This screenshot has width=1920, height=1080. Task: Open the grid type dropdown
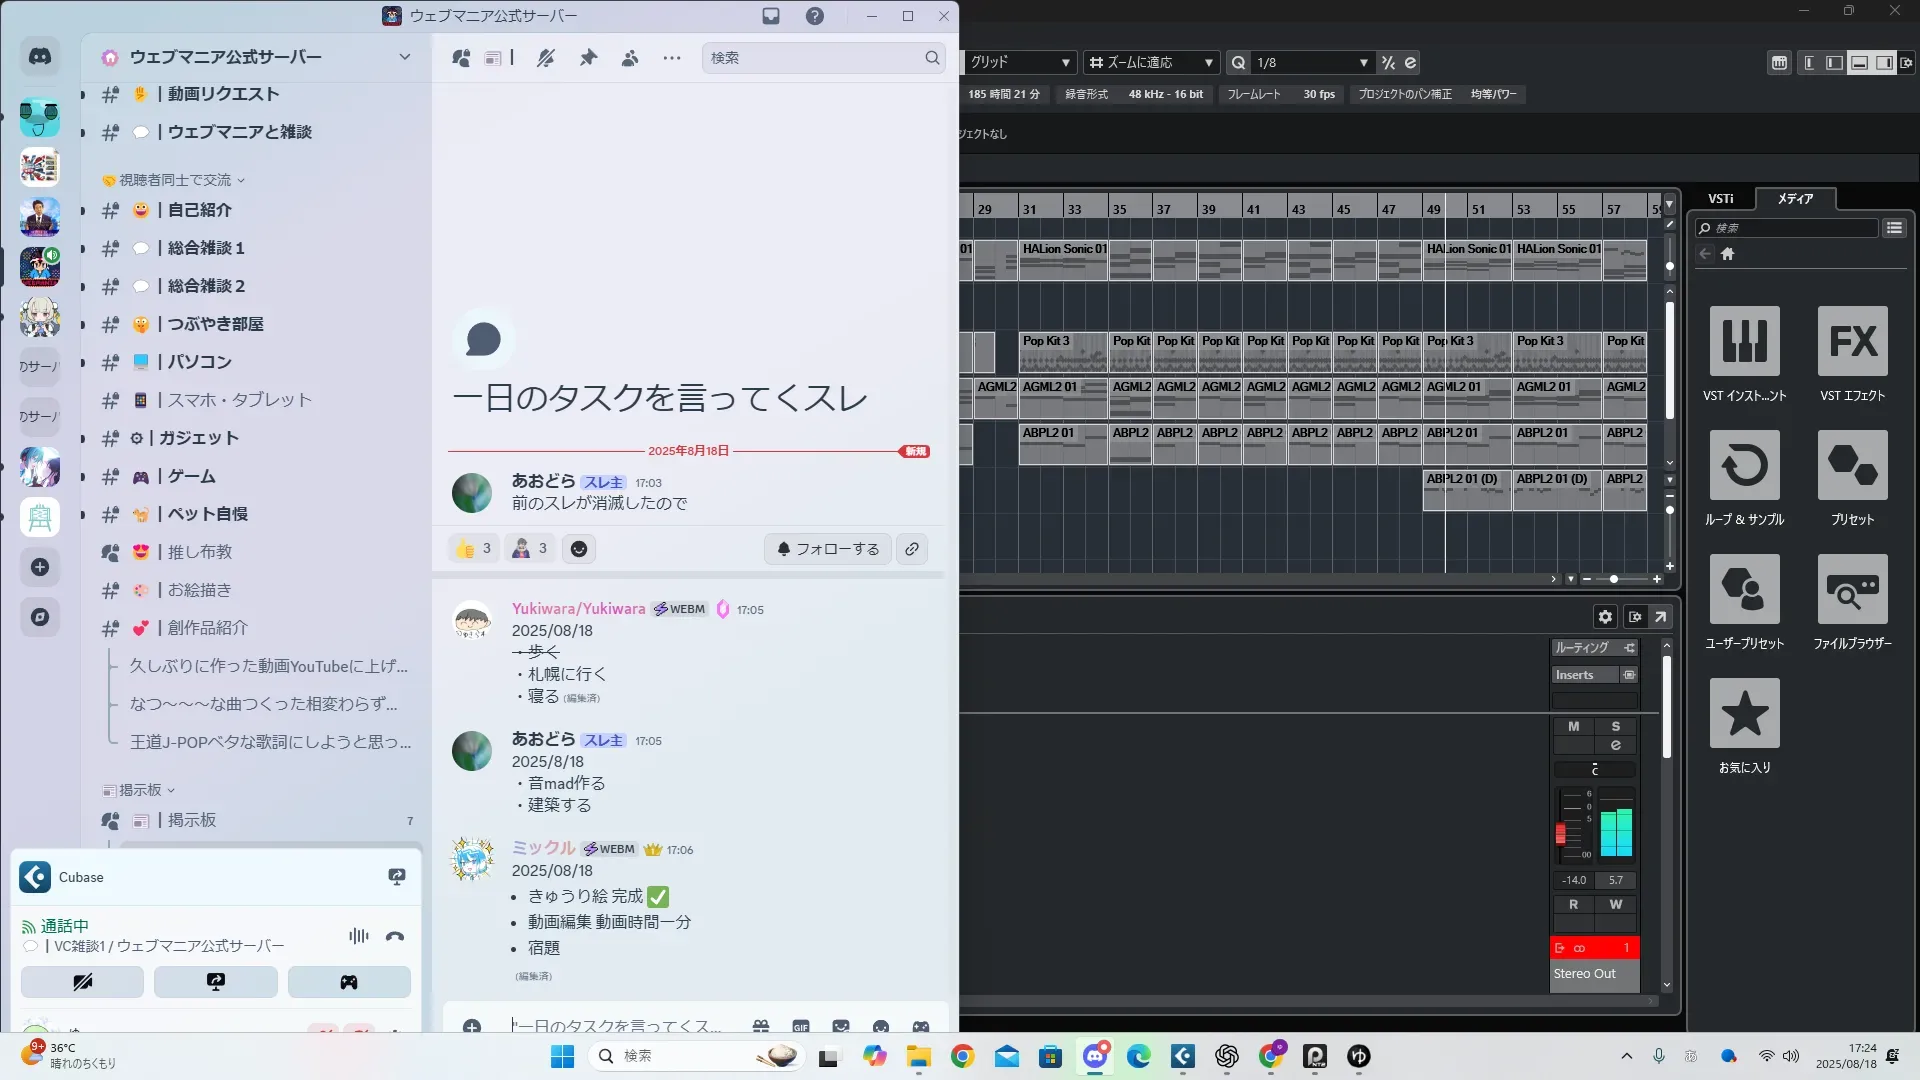click(x=1020, y=62)
